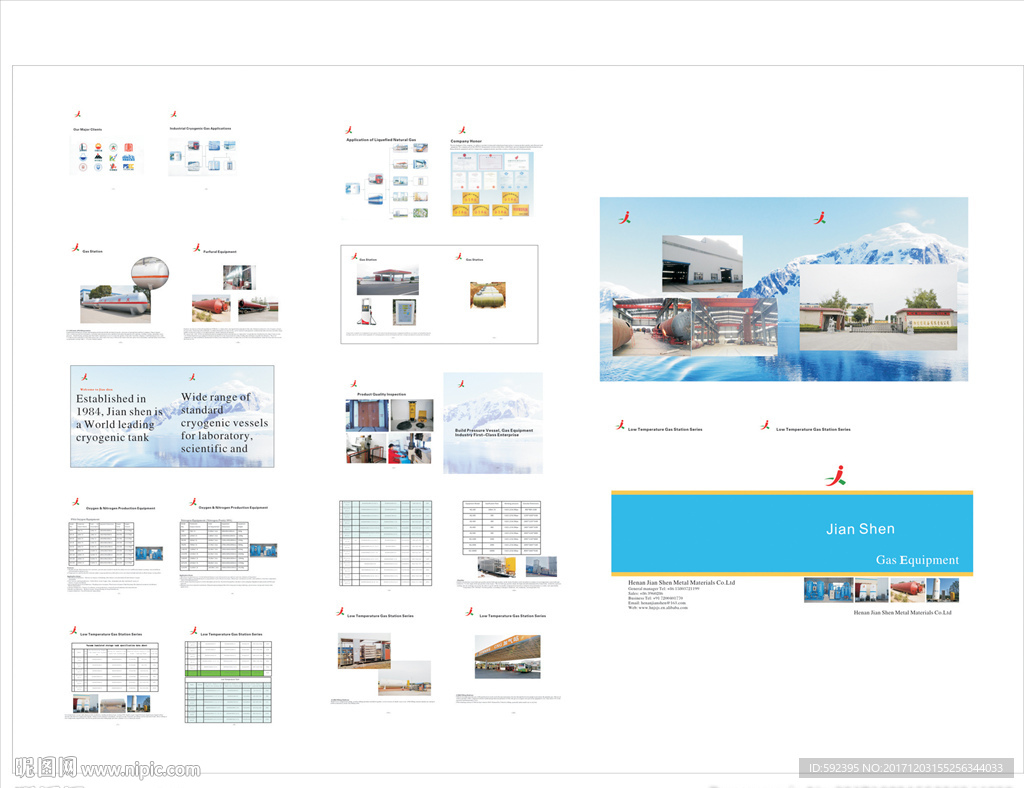The image size is (1024, 788).
Task: Click 'Henan Jian Shen Metal Materials Co.Ltd' above contact details
Action: click(x=681, y=582)
